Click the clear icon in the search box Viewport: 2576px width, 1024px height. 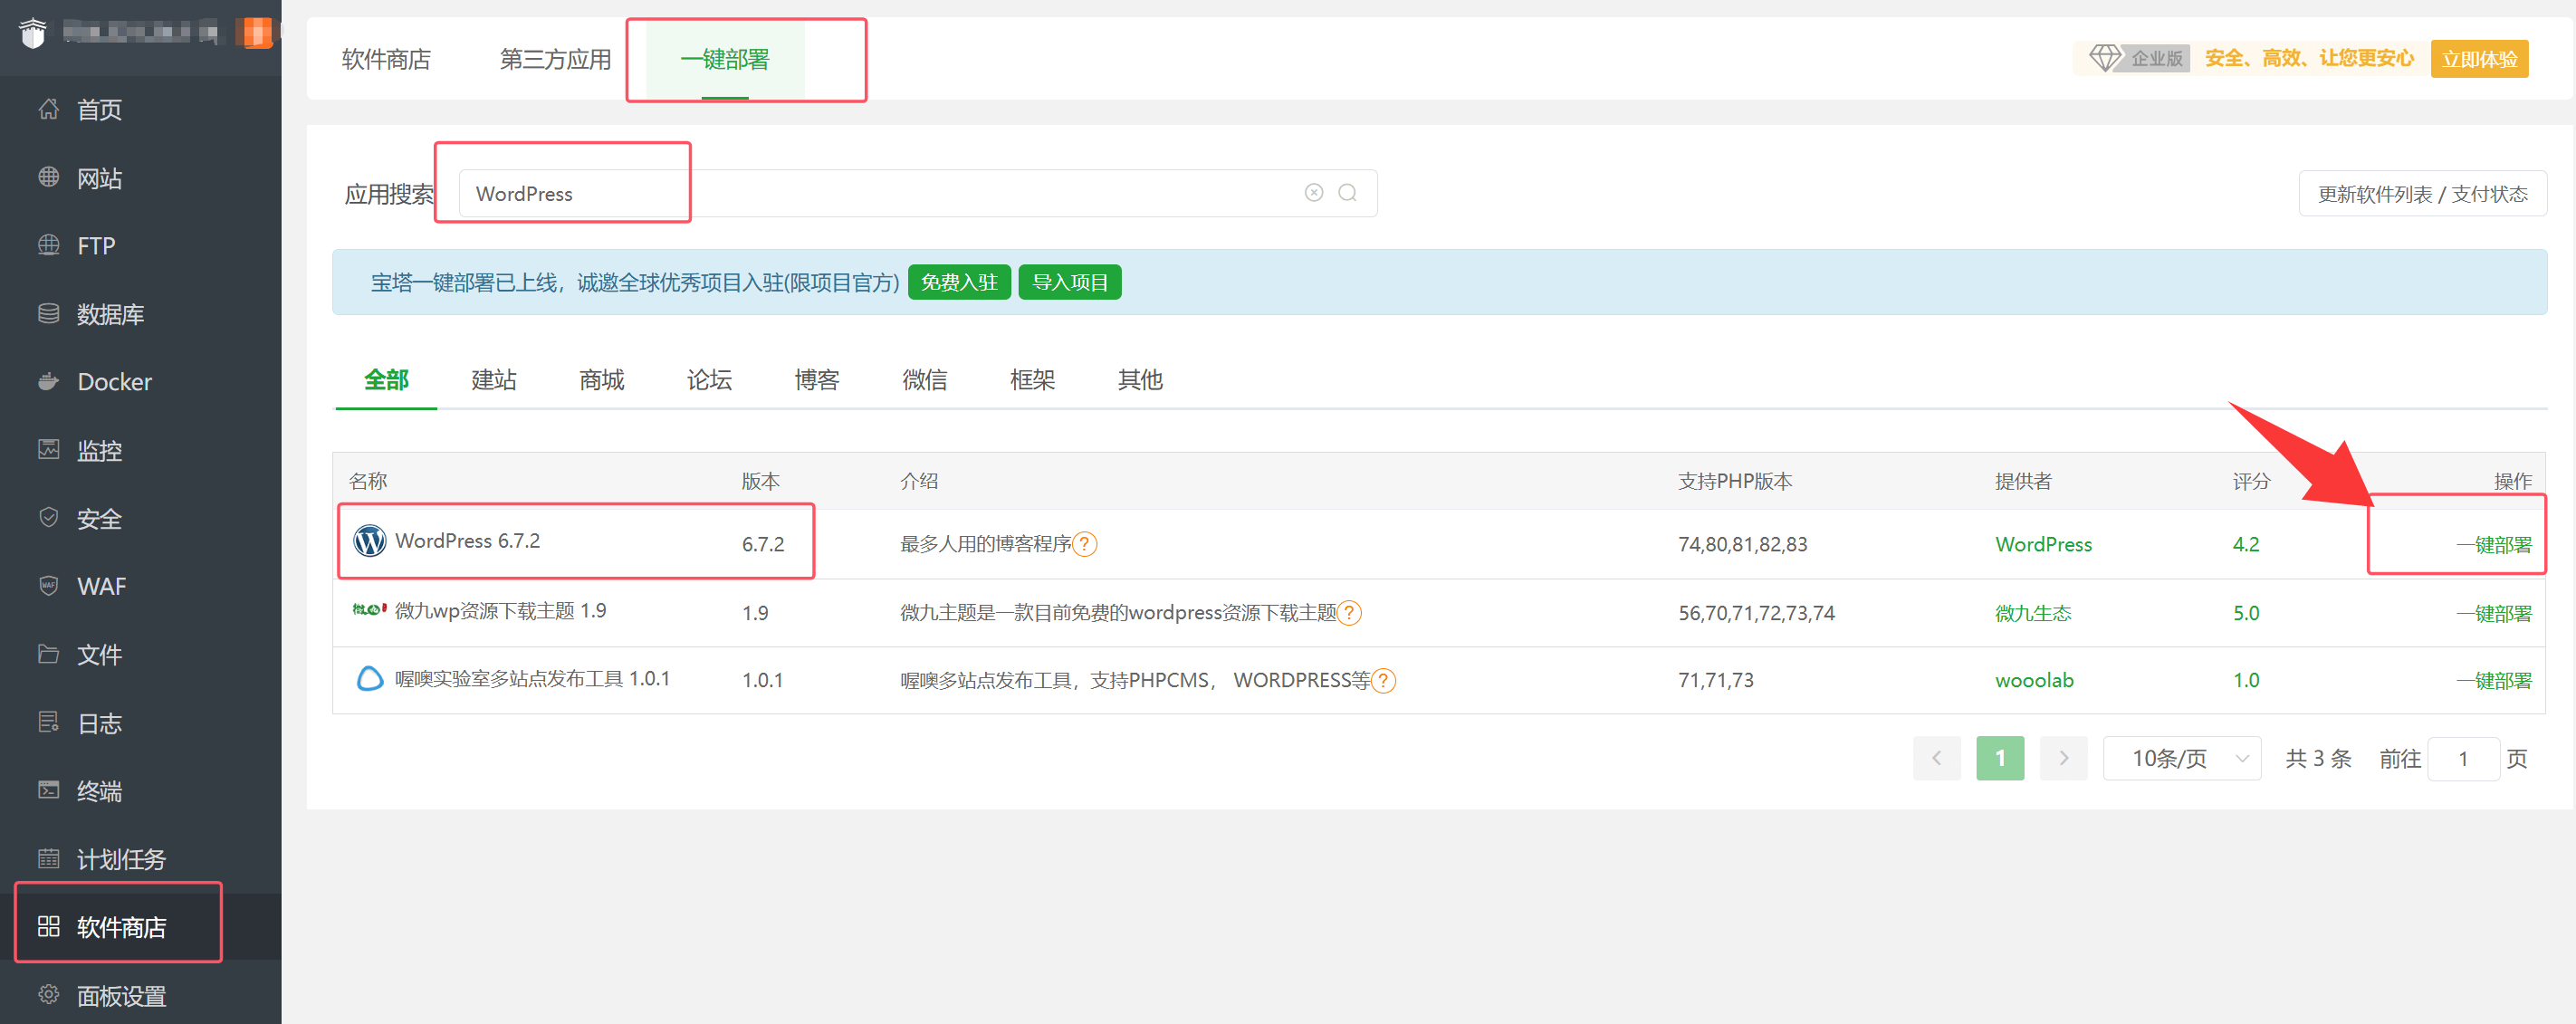tap(1313, 193)
